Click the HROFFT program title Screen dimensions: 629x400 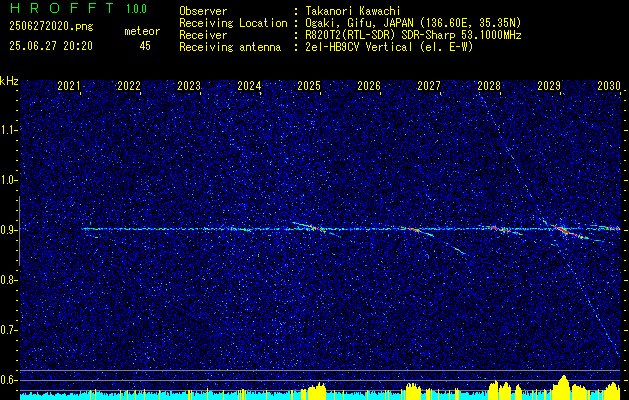62,8
